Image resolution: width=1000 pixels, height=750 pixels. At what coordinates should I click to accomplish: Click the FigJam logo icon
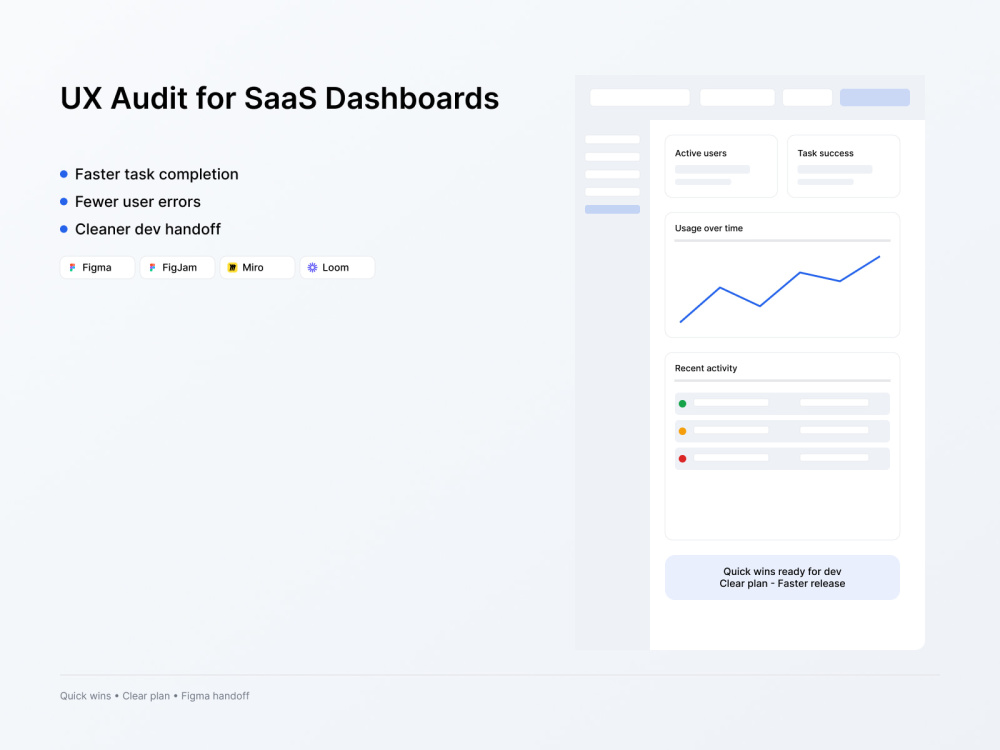[x=152, y=268]
